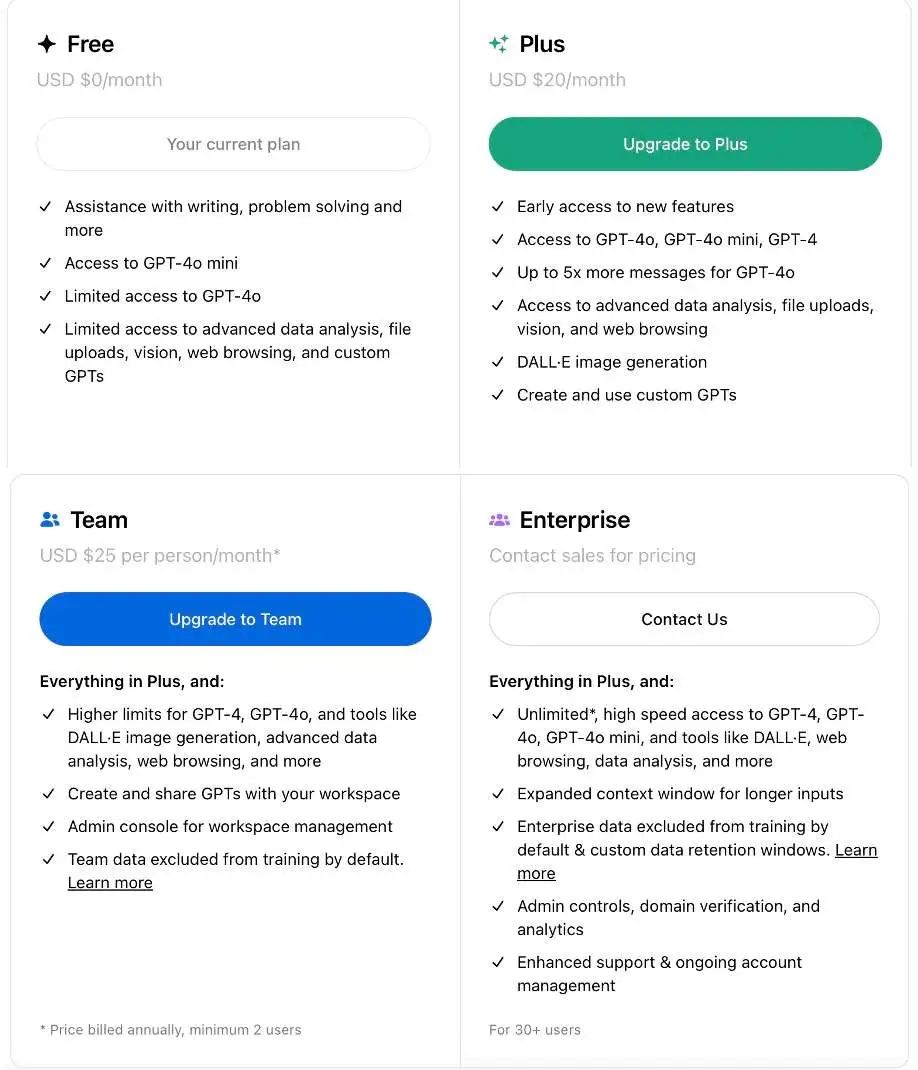Viewport: 918px width, 1070px height.
Task: Click "Everything in Plus, and:" heading in Team card
Action: click(x=131, y=681)
